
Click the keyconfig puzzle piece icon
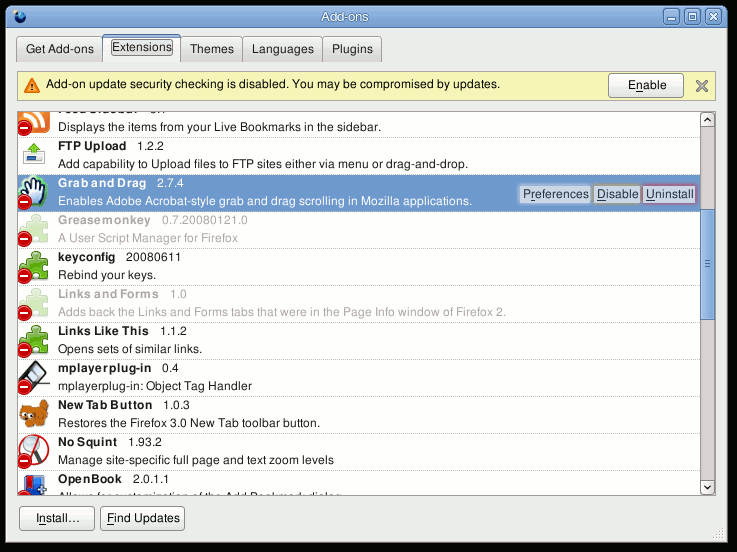[x=34, y=267]
